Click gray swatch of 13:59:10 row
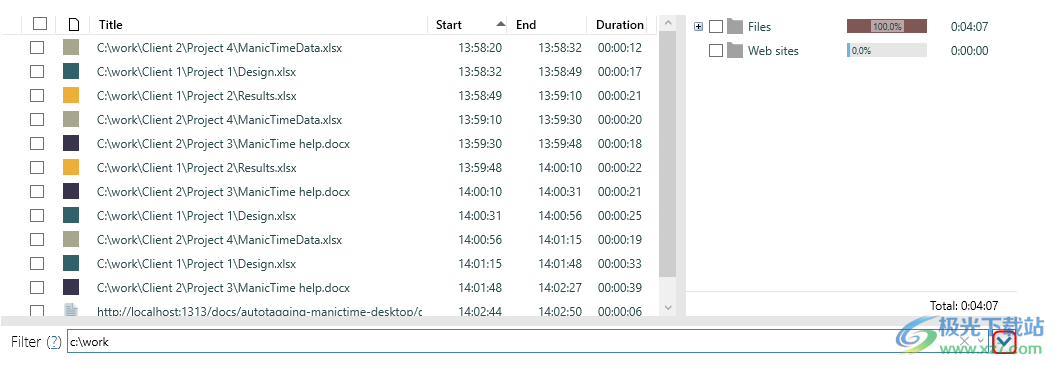 point(71,119)
